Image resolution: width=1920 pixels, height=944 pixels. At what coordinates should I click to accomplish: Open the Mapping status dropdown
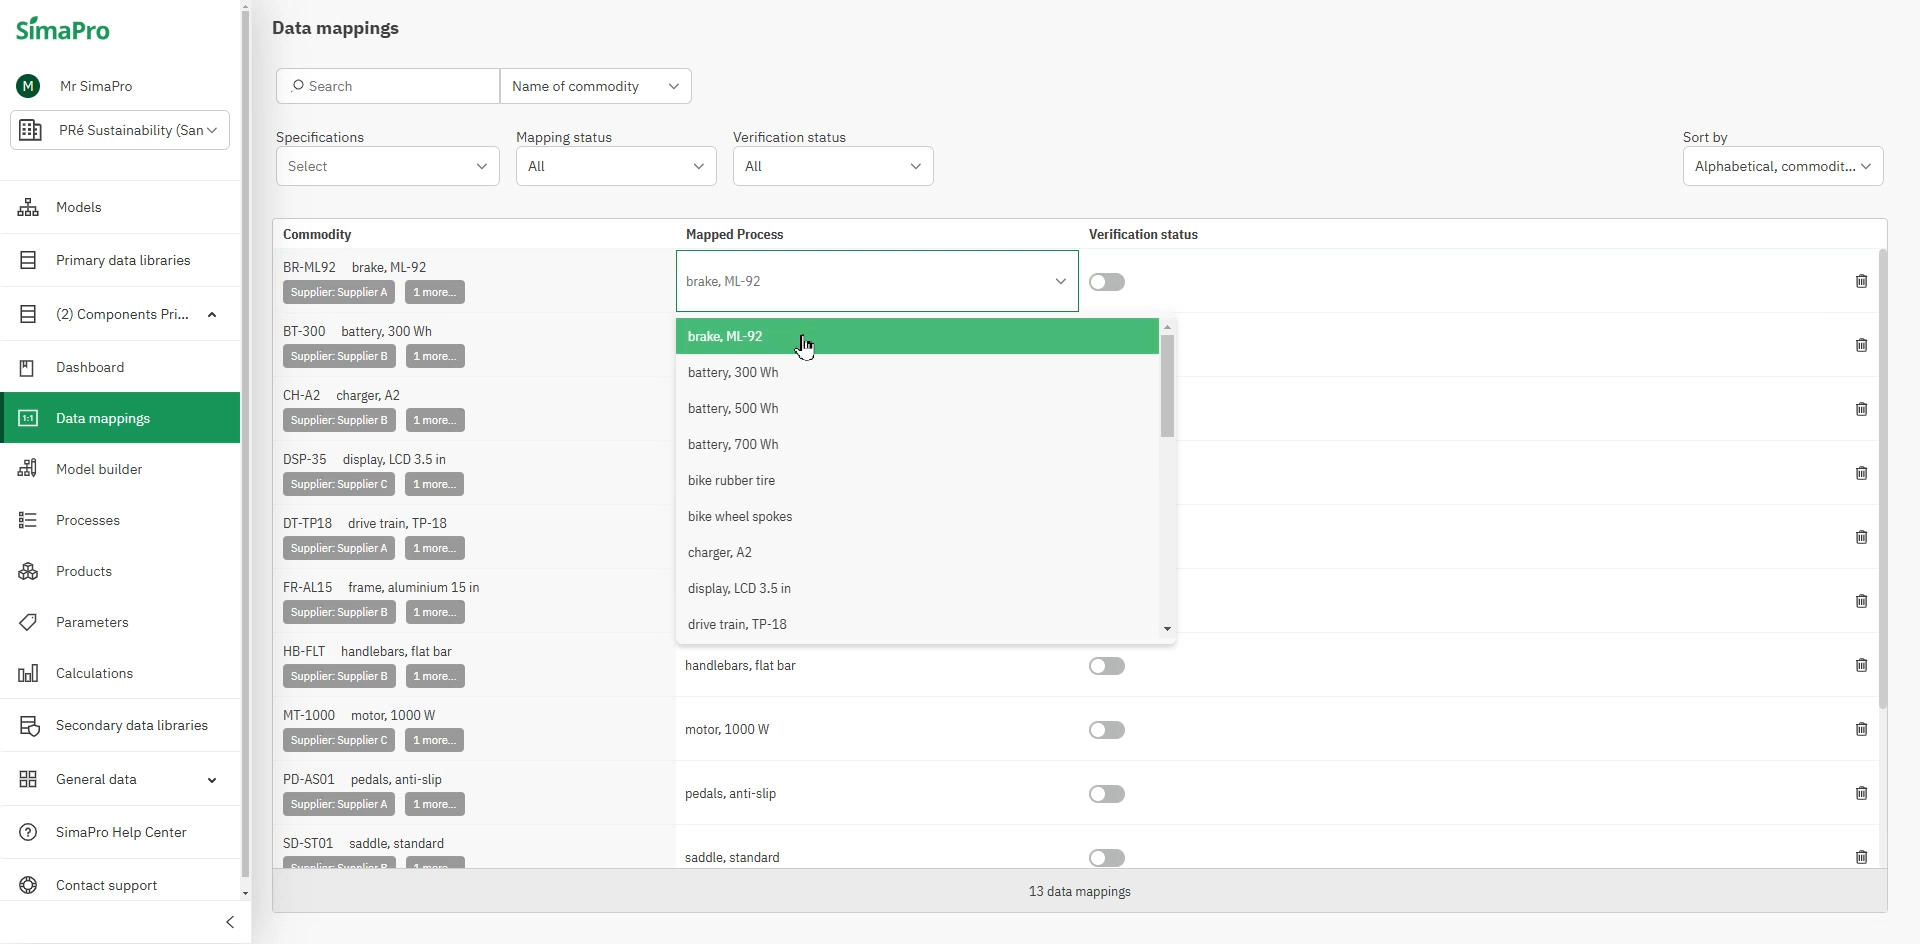pos(616,166)
